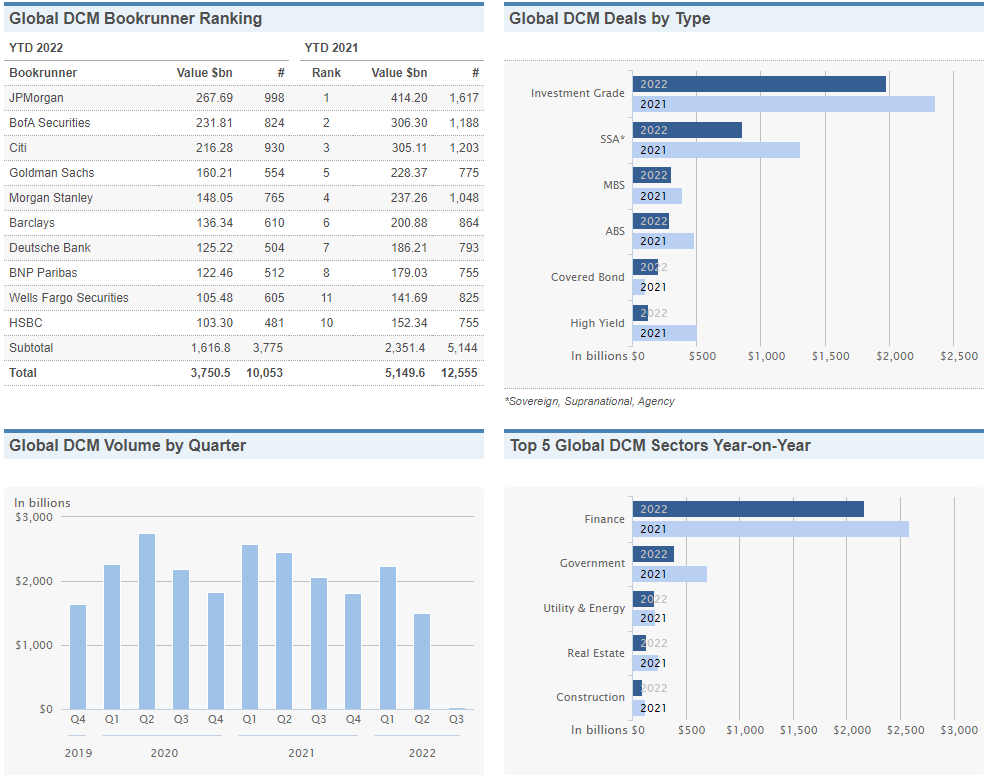Select the Barclays bookrunner name
Screen dimensions: 991x779
32,223
